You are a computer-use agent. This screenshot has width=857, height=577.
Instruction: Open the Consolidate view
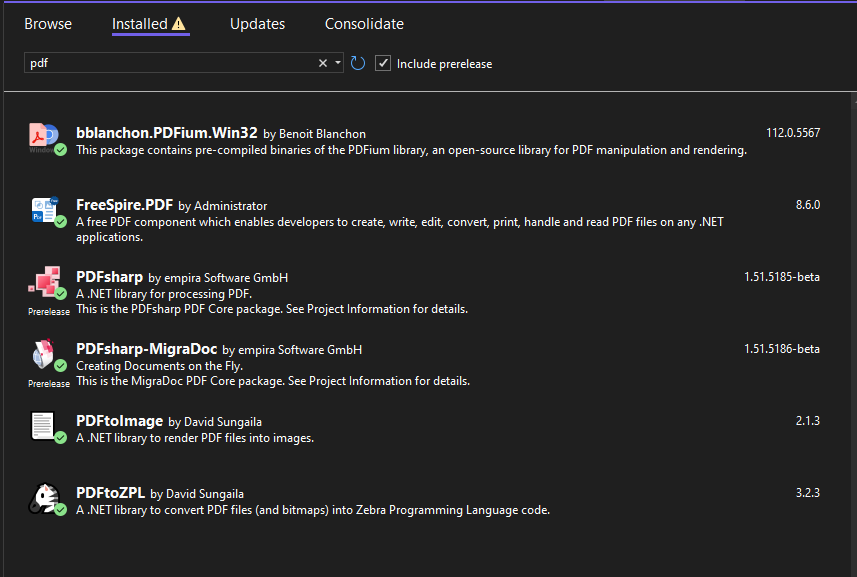pyautogui.click(x=364, y=23)
